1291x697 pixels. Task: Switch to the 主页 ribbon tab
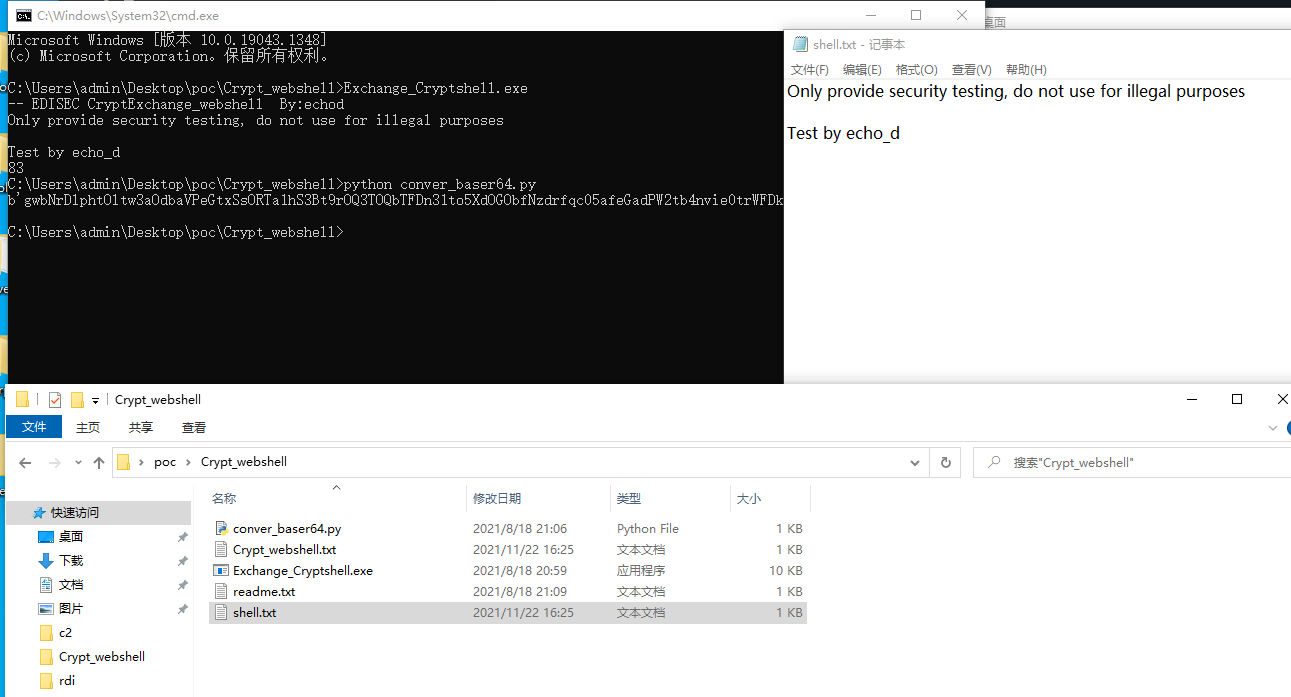pyautogui.click(x=88, y=427)
